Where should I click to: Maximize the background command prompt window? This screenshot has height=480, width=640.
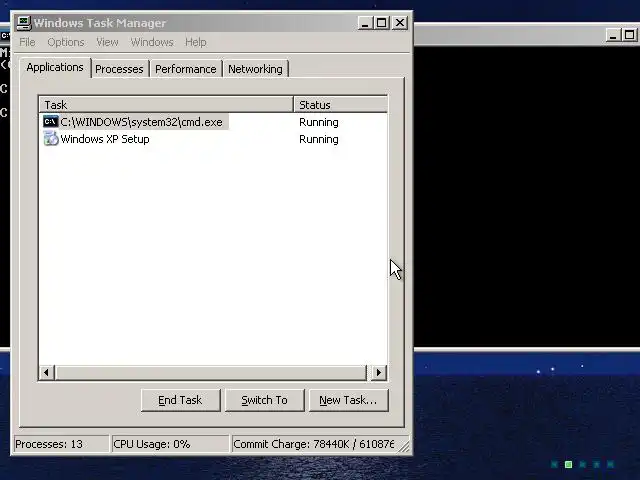point(630,35)
